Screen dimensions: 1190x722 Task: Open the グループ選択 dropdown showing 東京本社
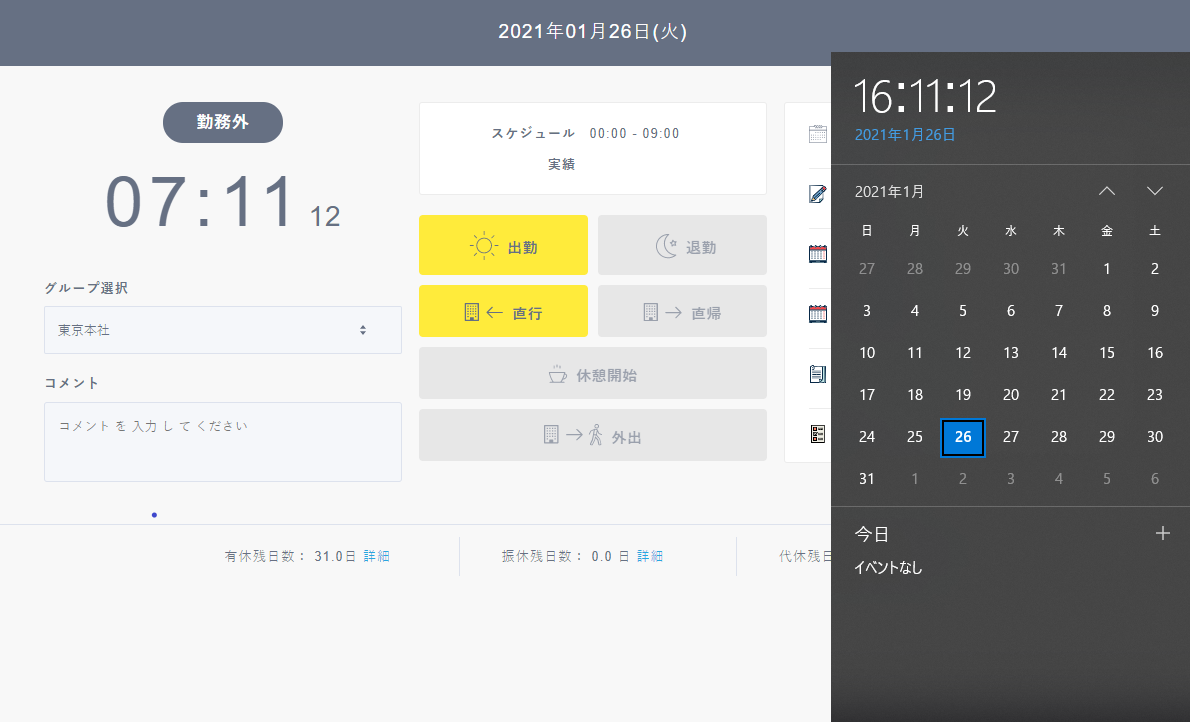222,330
